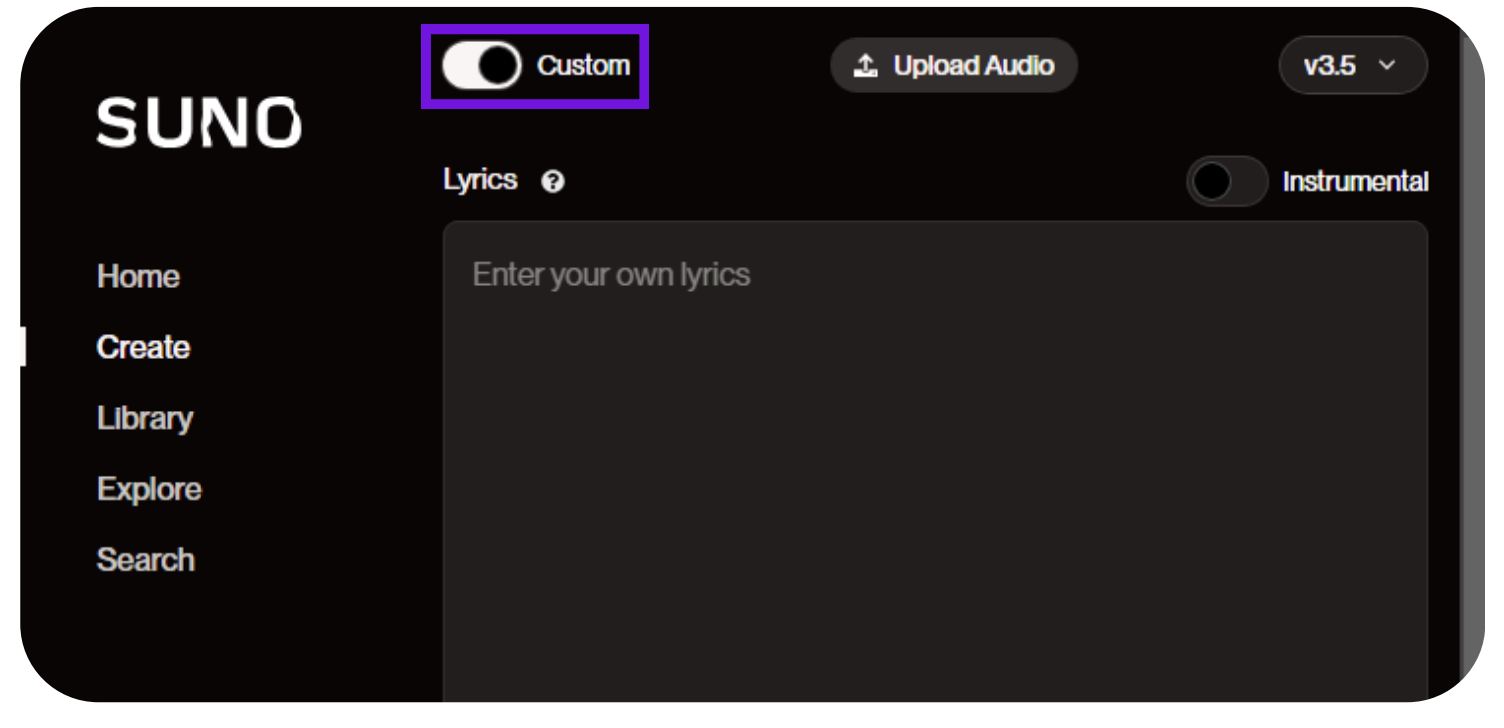Turn off the Custom mode switch
This screenshot has height=728, width=1504.
point(482,66)
